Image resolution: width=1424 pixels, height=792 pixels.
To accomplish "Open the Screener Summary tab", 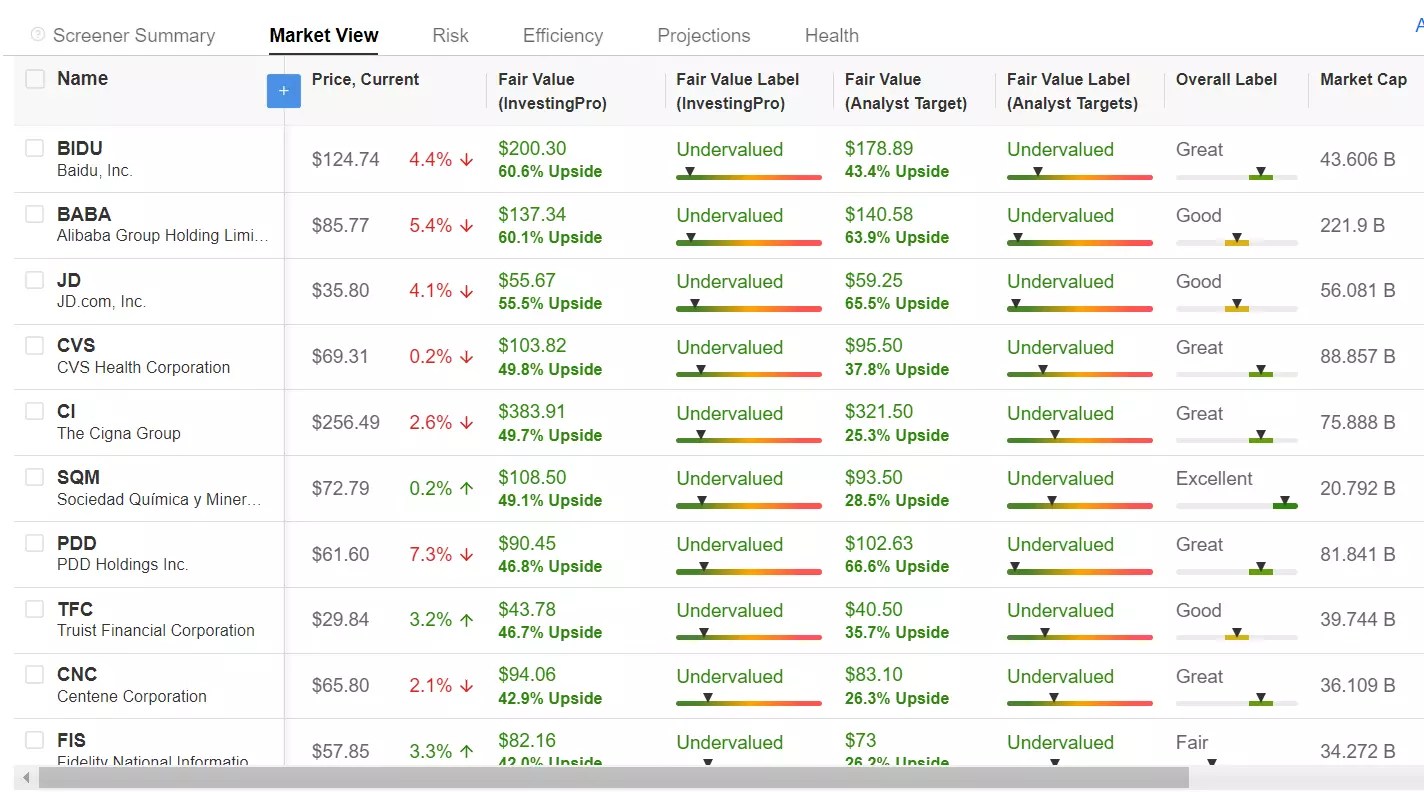I will tap(133, 35).
